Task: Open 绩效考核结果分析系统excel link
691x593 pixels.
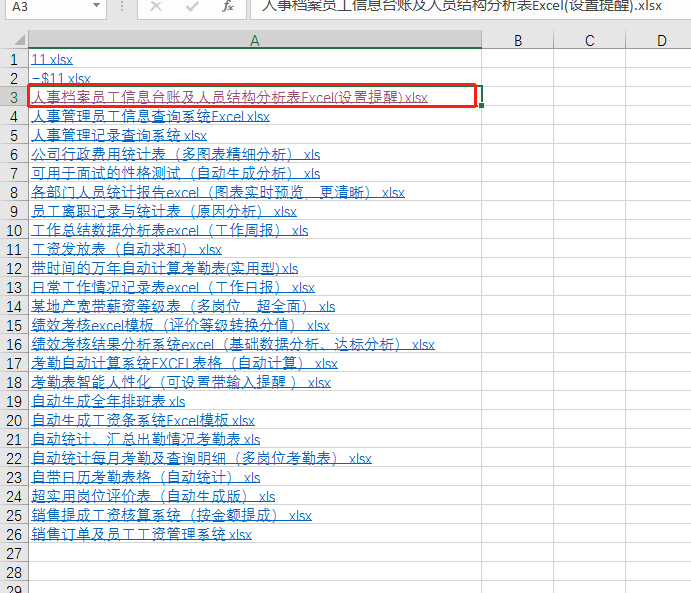Action: [233, 344]
